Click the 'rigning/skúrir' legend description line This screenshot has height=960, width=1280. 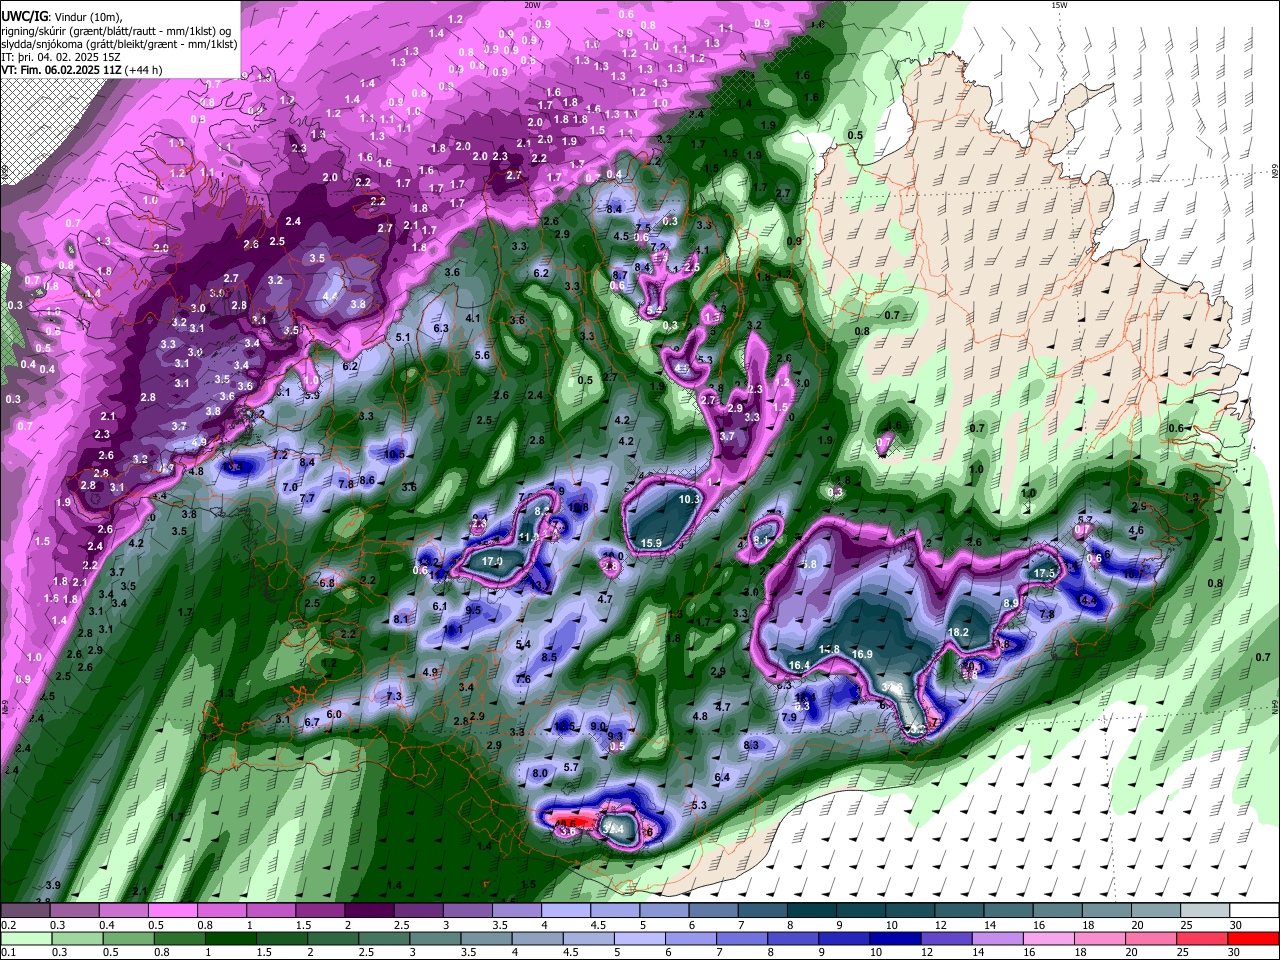118,30
